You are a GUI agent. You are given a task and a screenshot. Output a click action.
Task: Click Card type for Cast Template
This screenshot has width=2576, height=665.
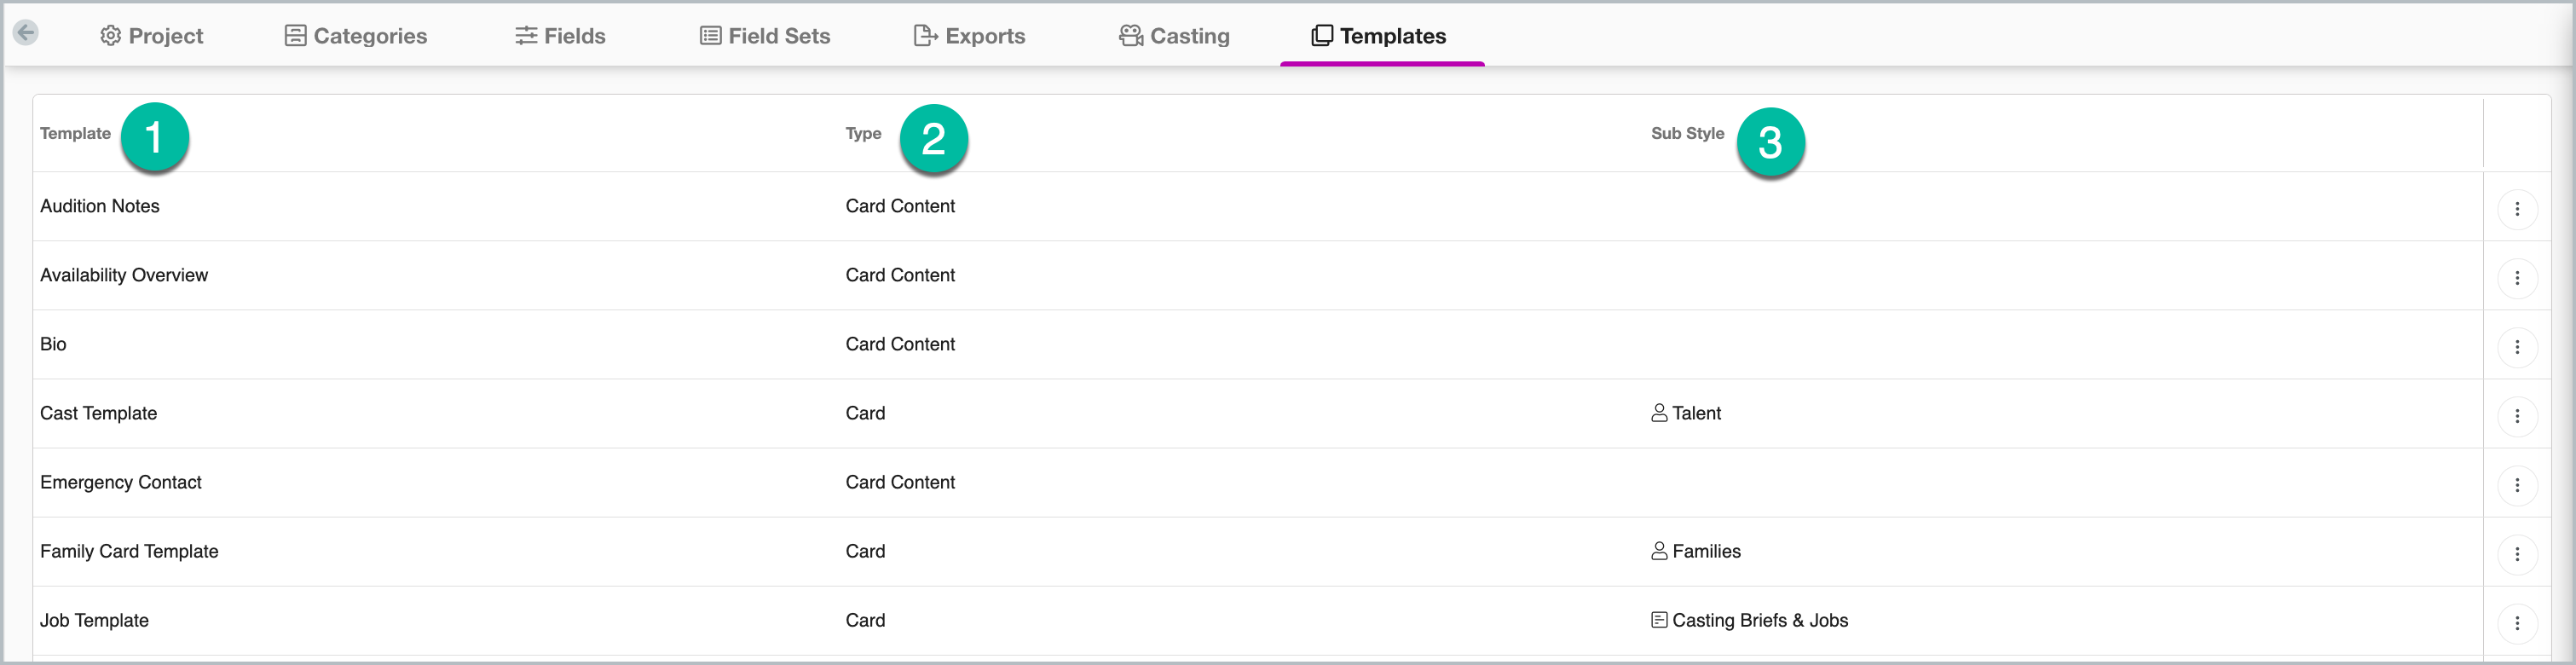tap(865, 413)
